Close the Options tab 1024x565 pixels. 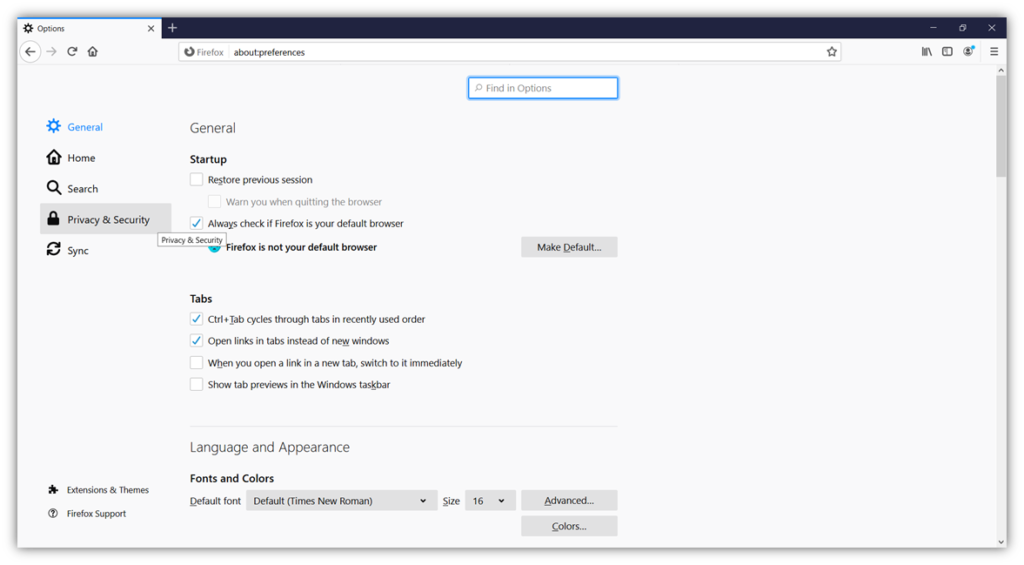pos(151,28)
